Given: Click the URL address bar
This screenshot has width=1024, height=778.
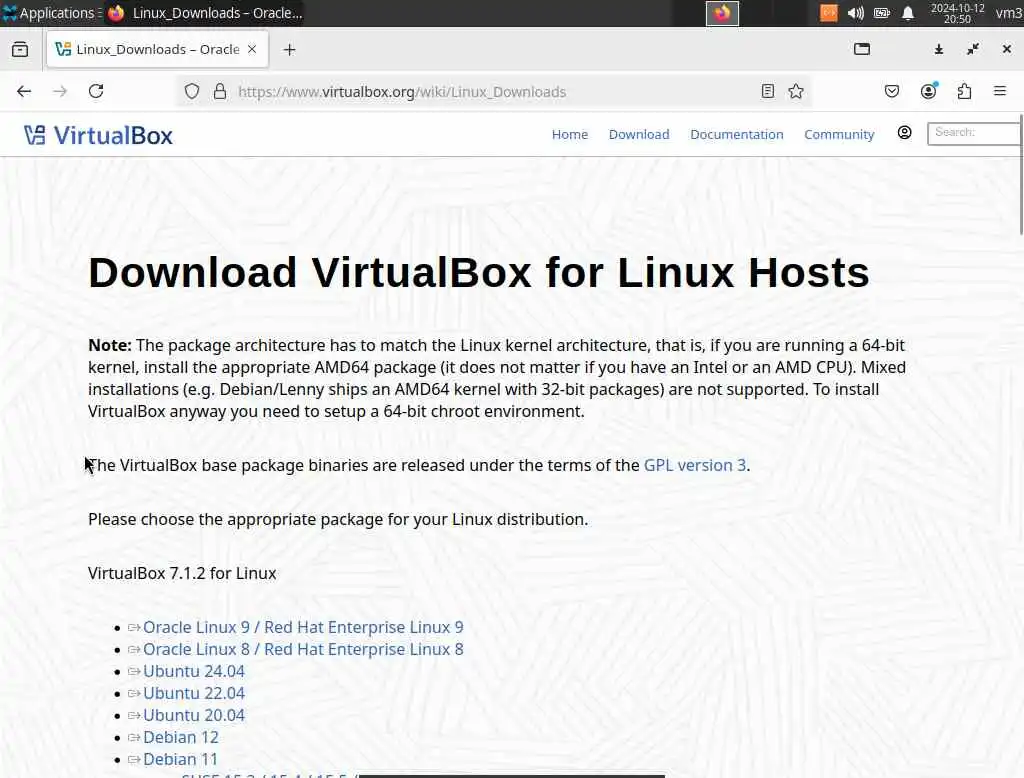Looking at the screenshot, I should [492, 91].
